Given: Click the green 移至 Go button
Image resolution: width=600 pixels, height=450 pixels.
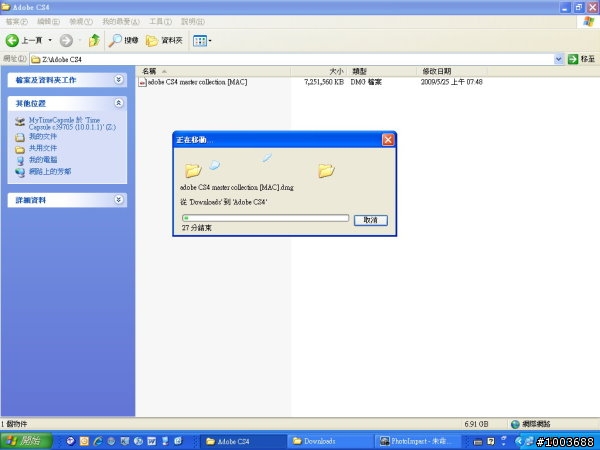Looking at the screenshot, I should tap(582, 59).
